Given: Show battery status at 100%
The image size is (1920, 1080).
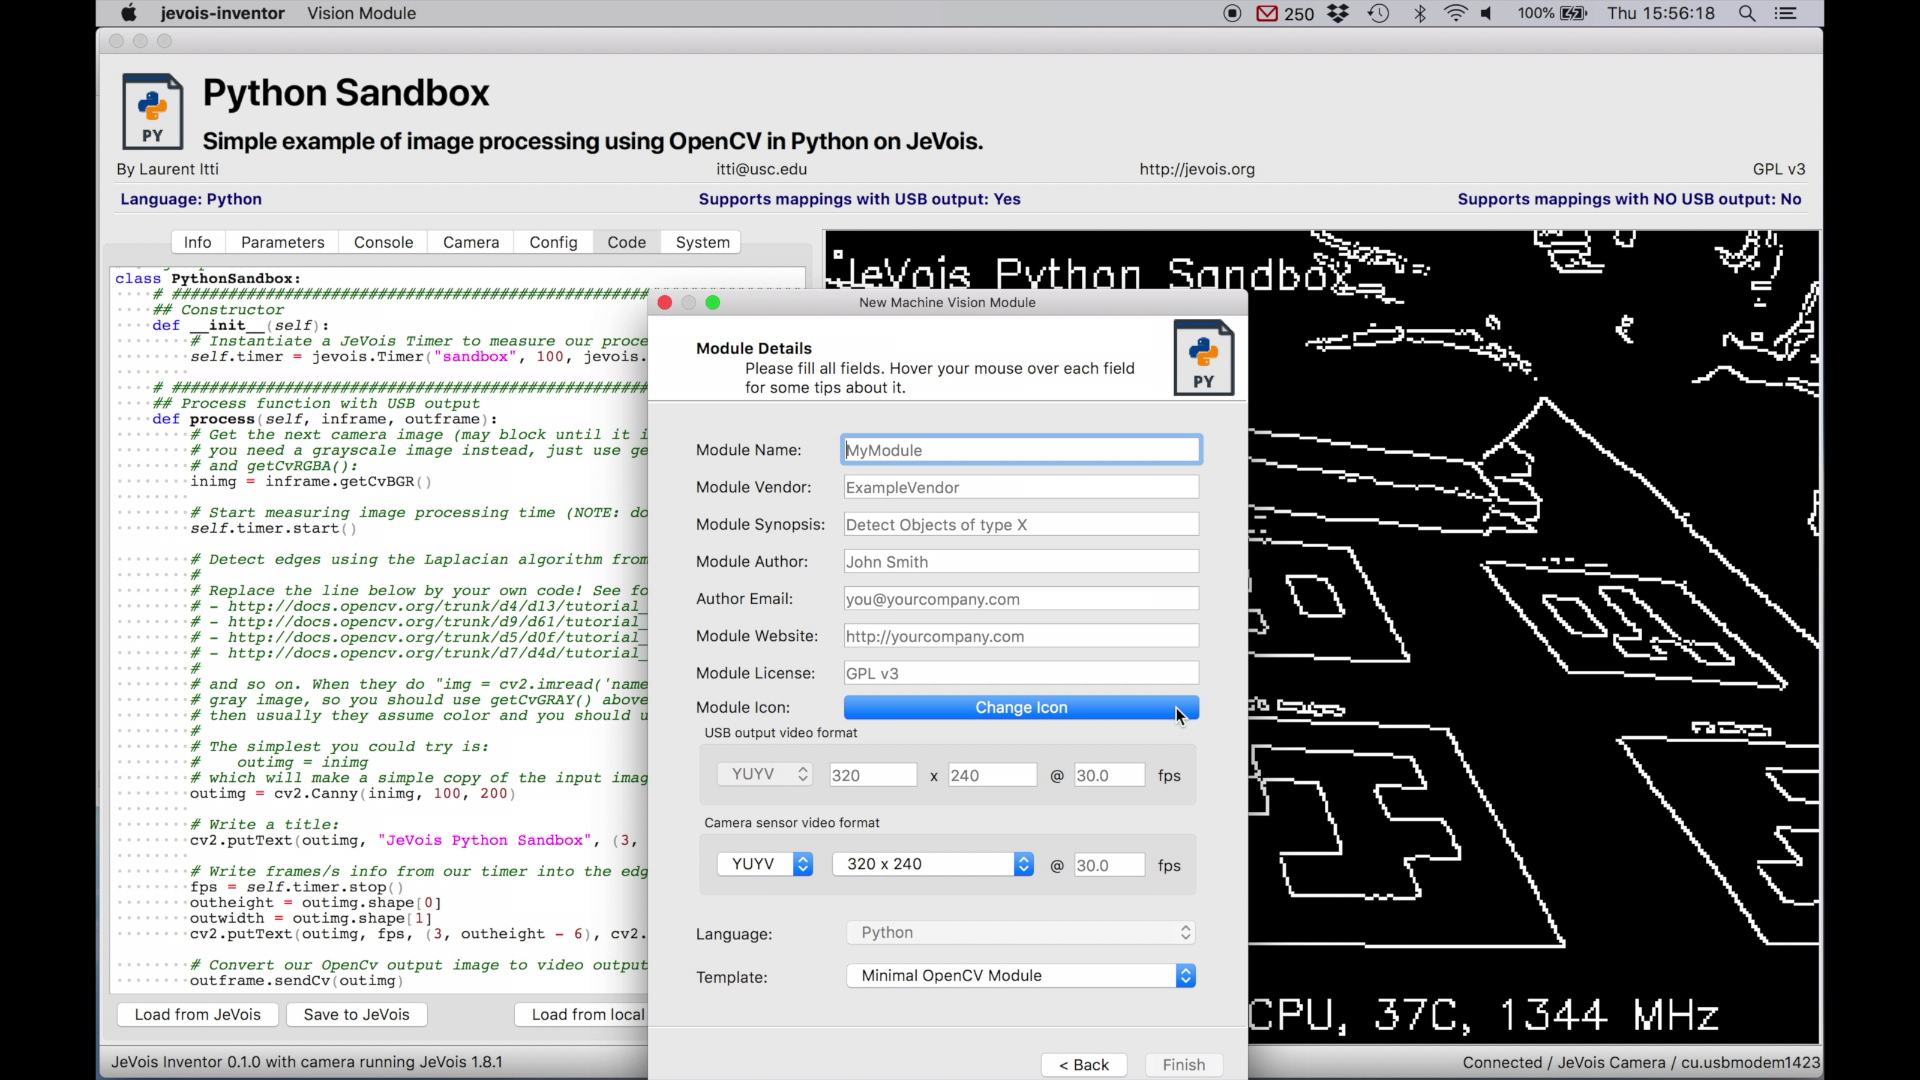Looking at the screenshot, I should [1552, 13].
